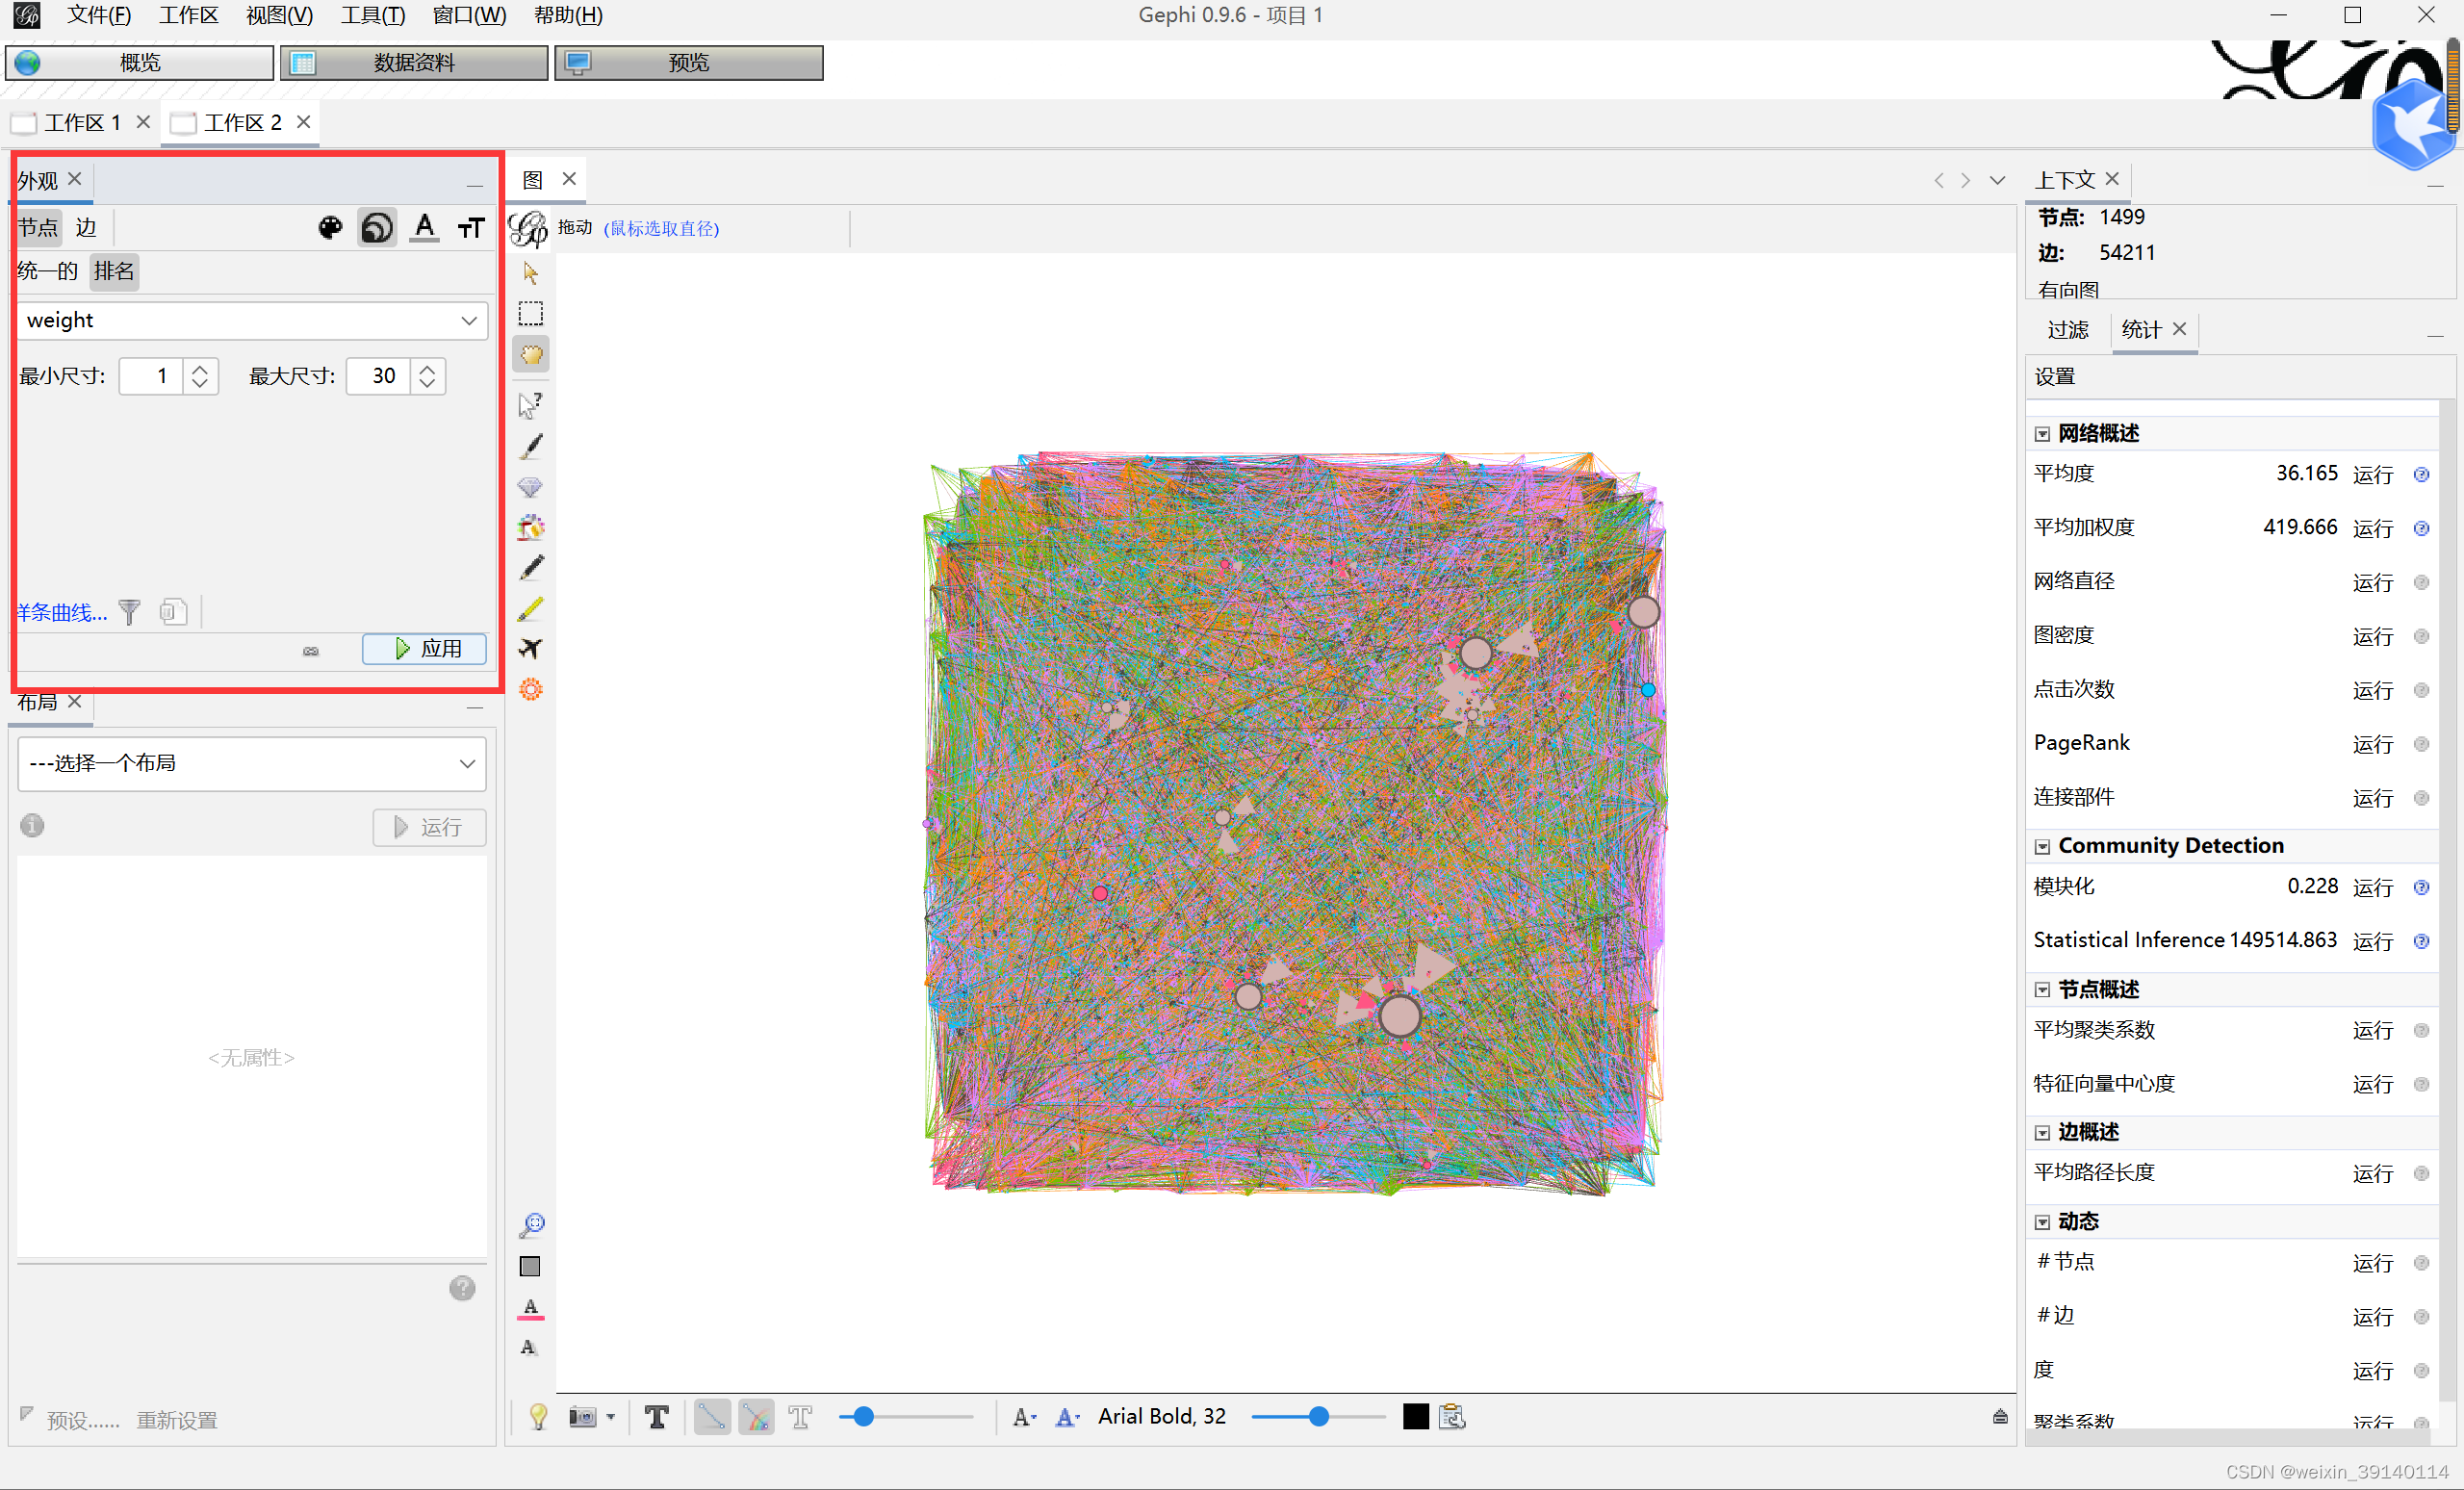Open the choose a layout dropdown
Image resolution: width=2464 pixels, height=1490 pixels.
tap(466, 764)
